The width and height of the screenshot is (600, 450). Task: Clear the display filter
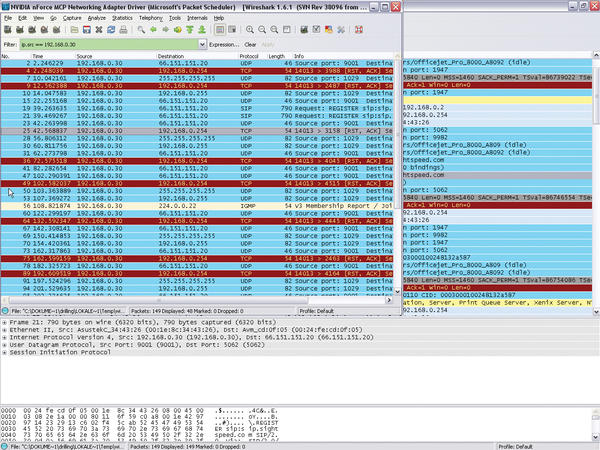click(250, 44)
